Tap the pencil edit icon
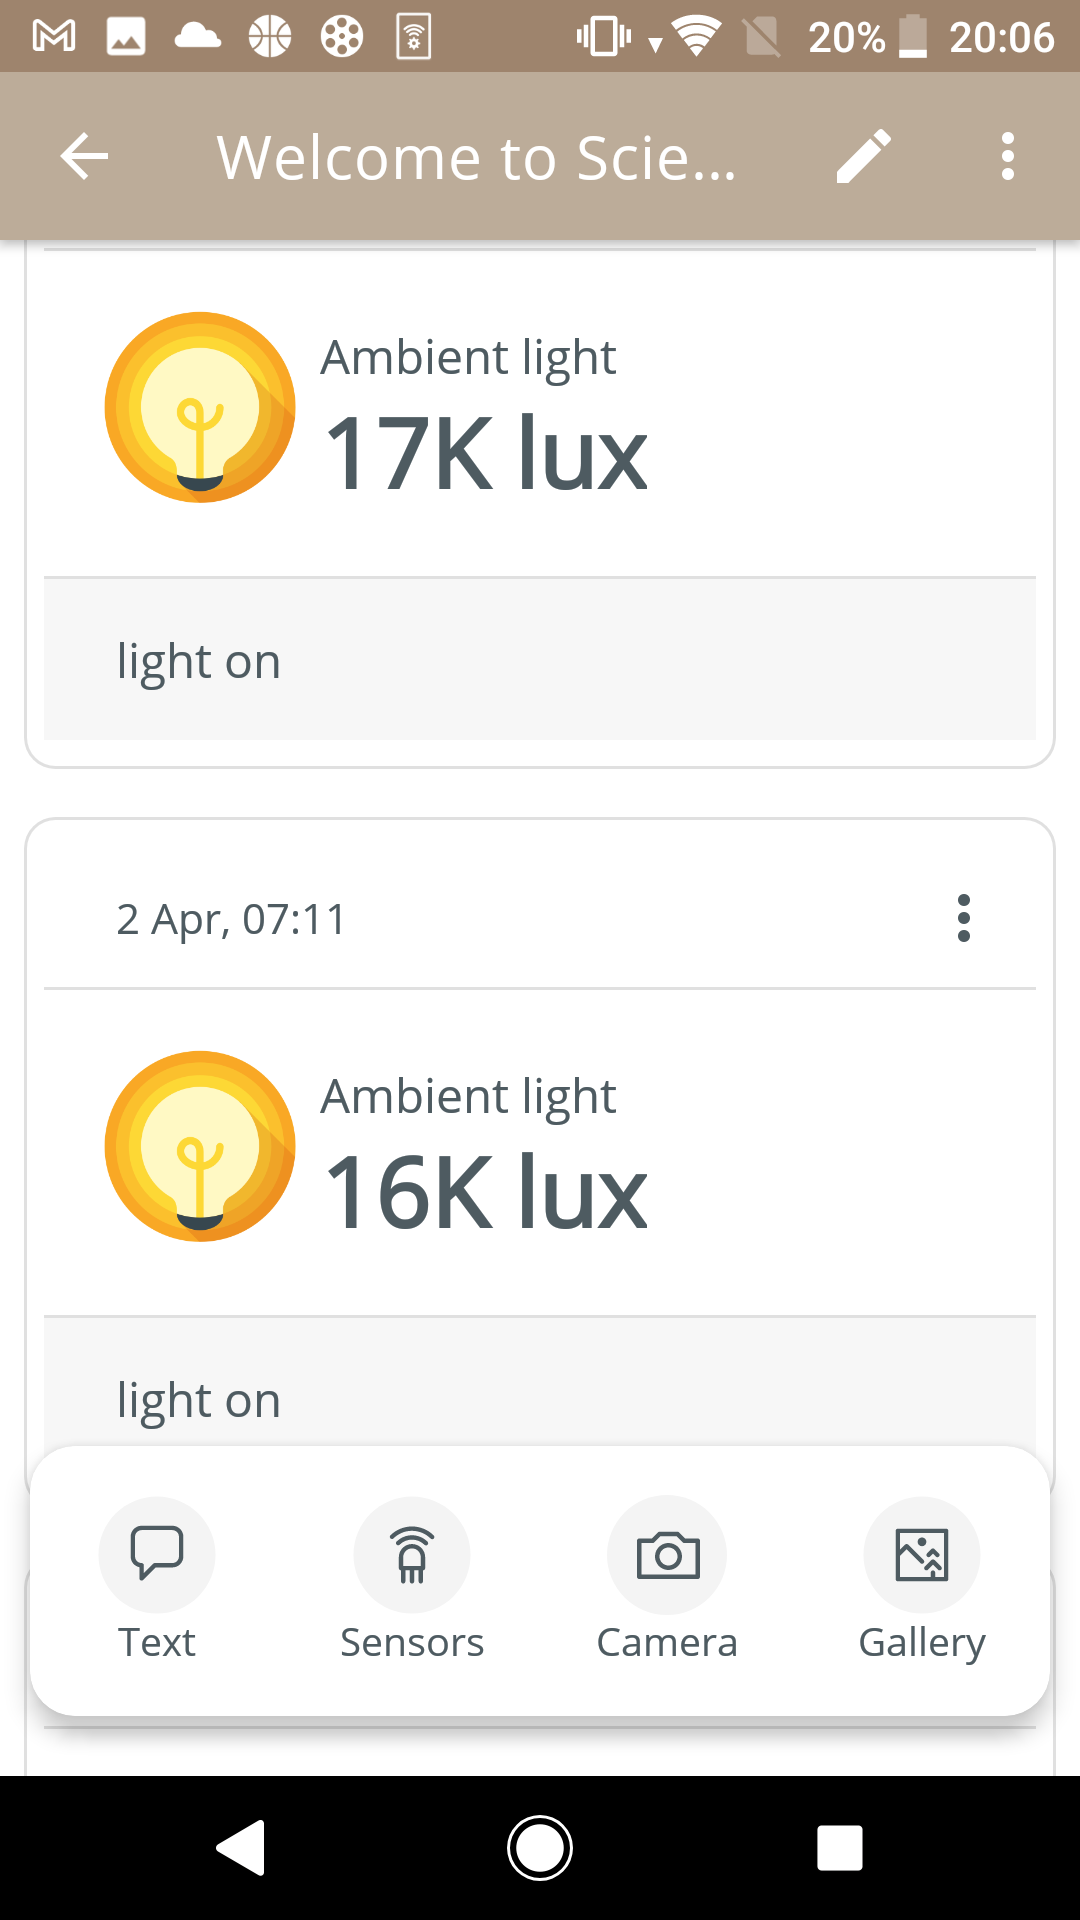This screenshot has height=1920, width=1080. [x=863, y=157]
